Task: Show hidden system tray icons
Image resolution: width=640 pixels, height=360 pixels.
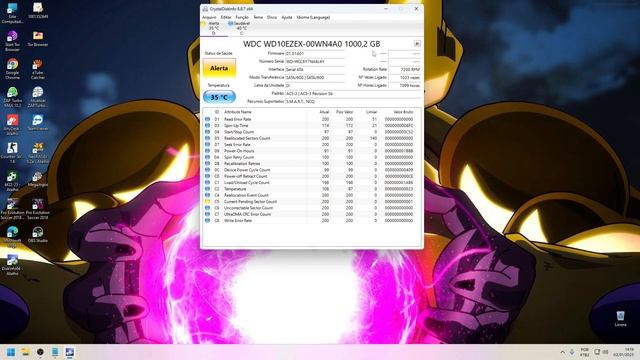Action: (x=562, y=352)
